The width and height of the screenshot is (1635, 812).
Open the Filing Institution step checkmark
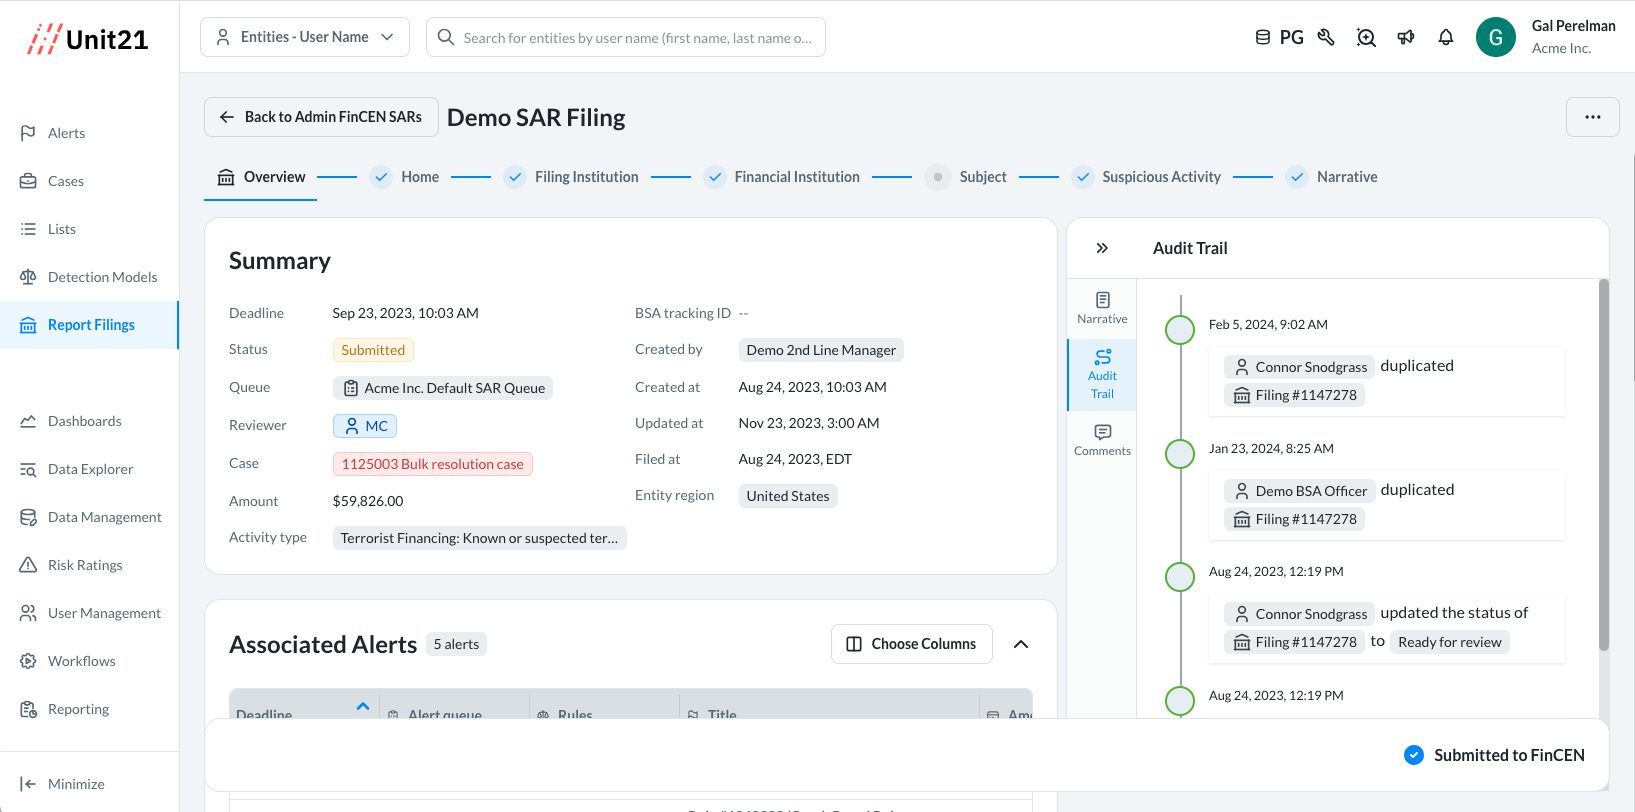(515, 177)
